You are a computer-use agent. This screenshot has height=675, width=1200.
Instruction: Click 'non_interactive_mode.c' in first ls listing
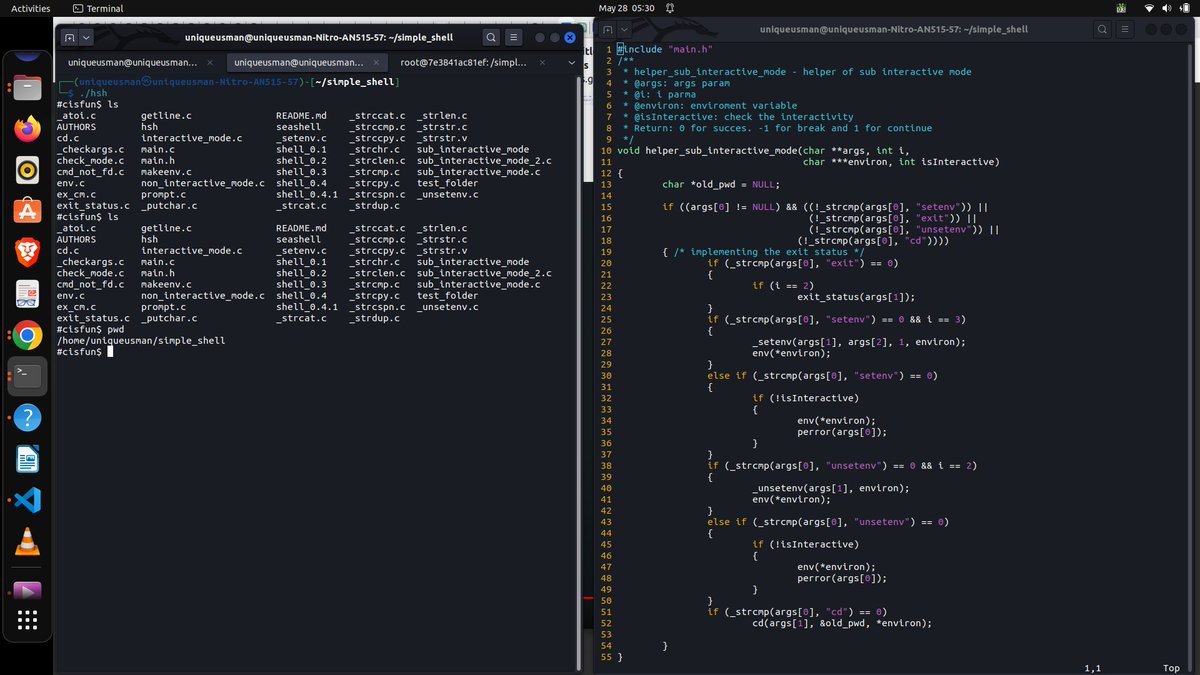pyautogui.click(x=203, y=184)
